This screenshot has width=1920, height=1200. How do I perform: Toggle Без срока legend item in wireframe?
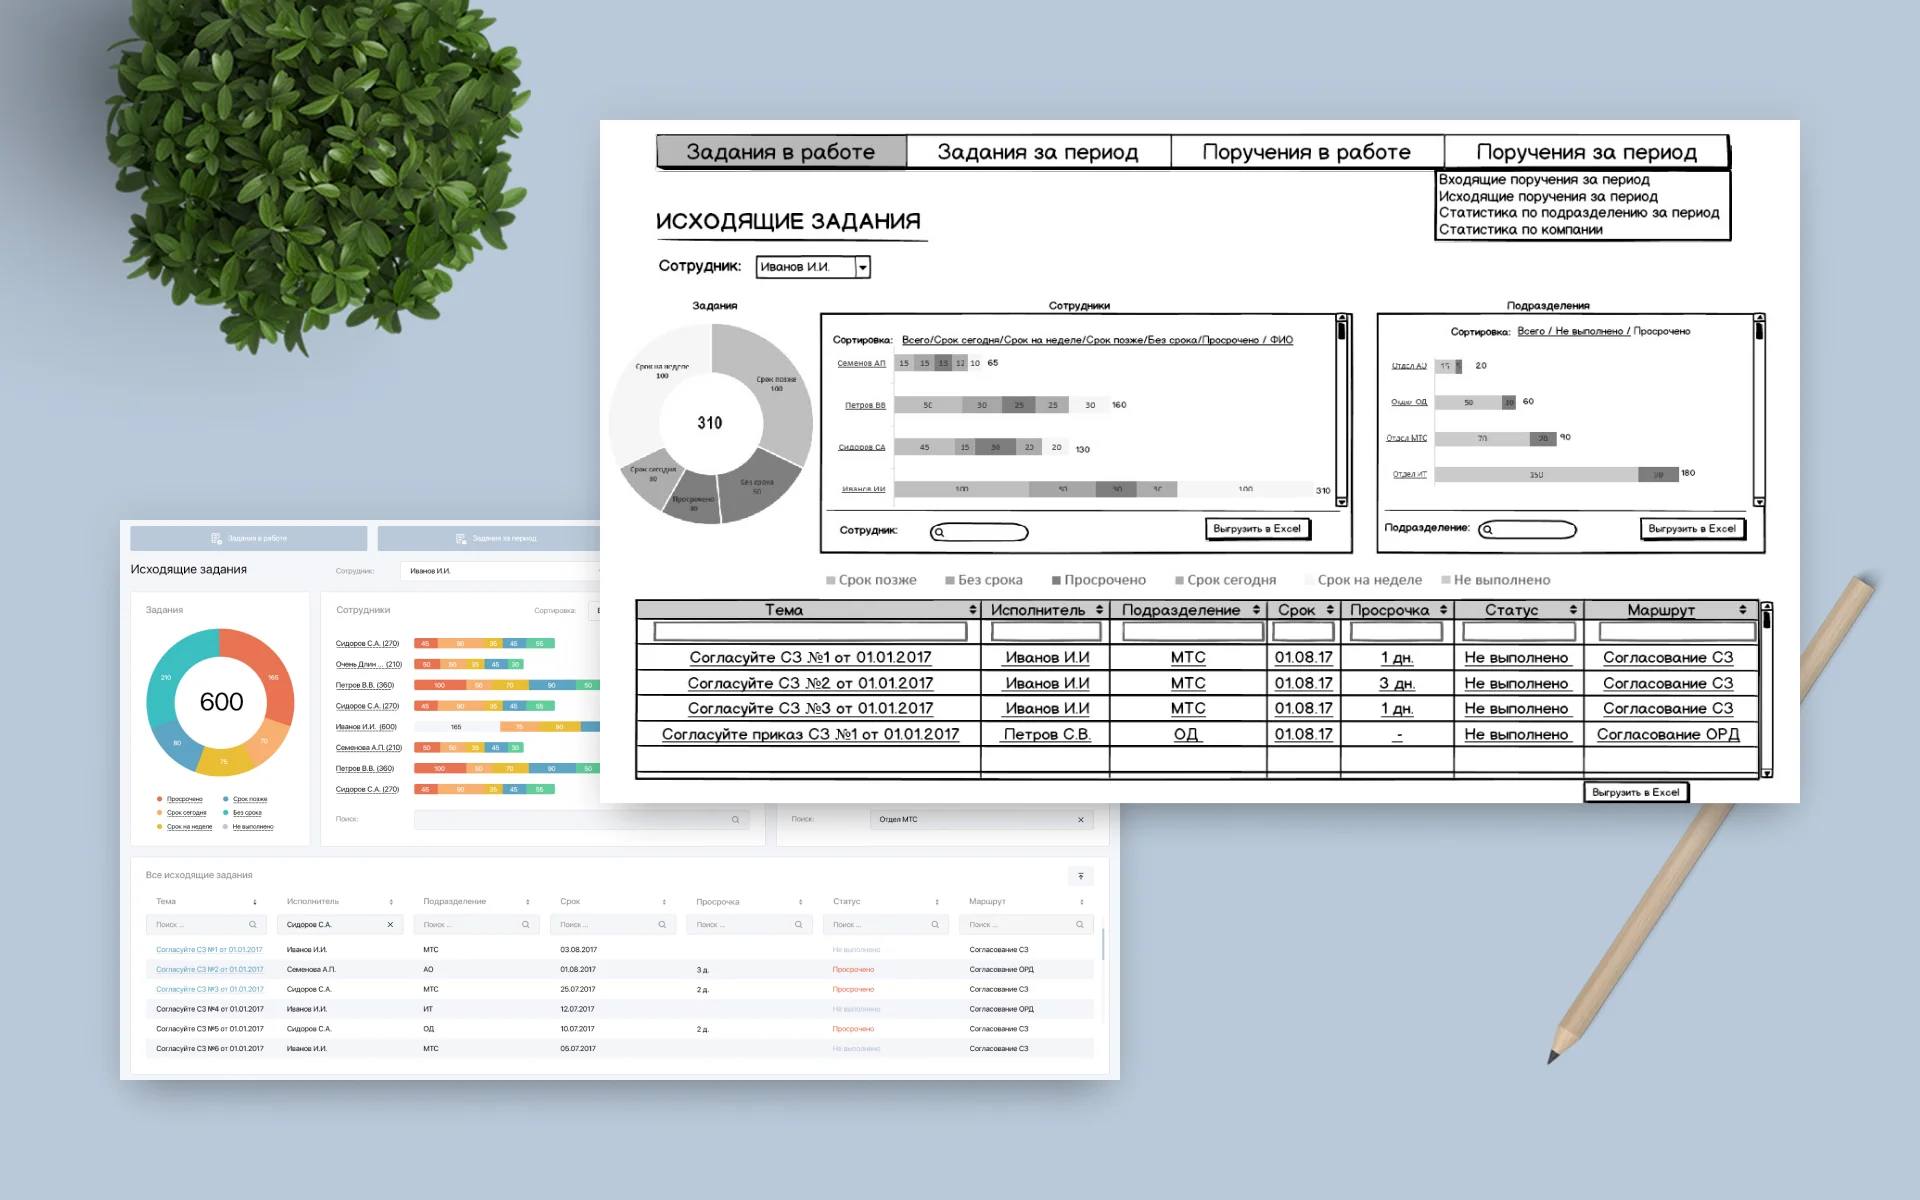pyautogui.click(x=984, y=580)
